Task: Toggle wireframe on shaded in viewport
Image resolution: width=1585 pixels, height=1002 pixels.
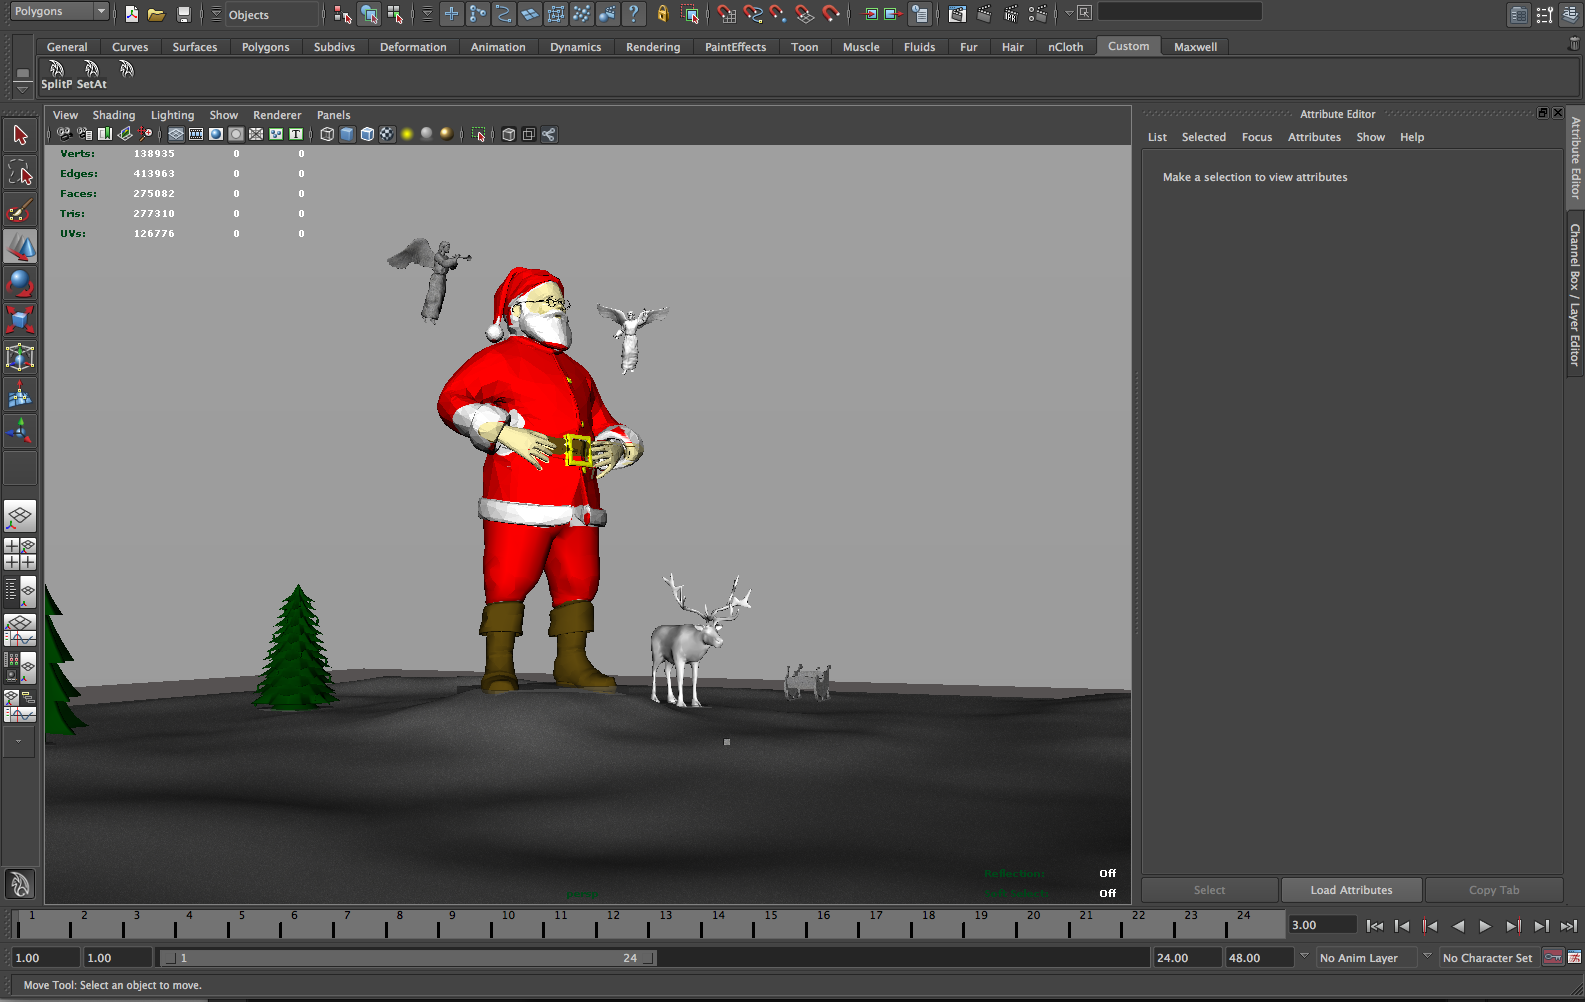Action: [x=367, y=134]
